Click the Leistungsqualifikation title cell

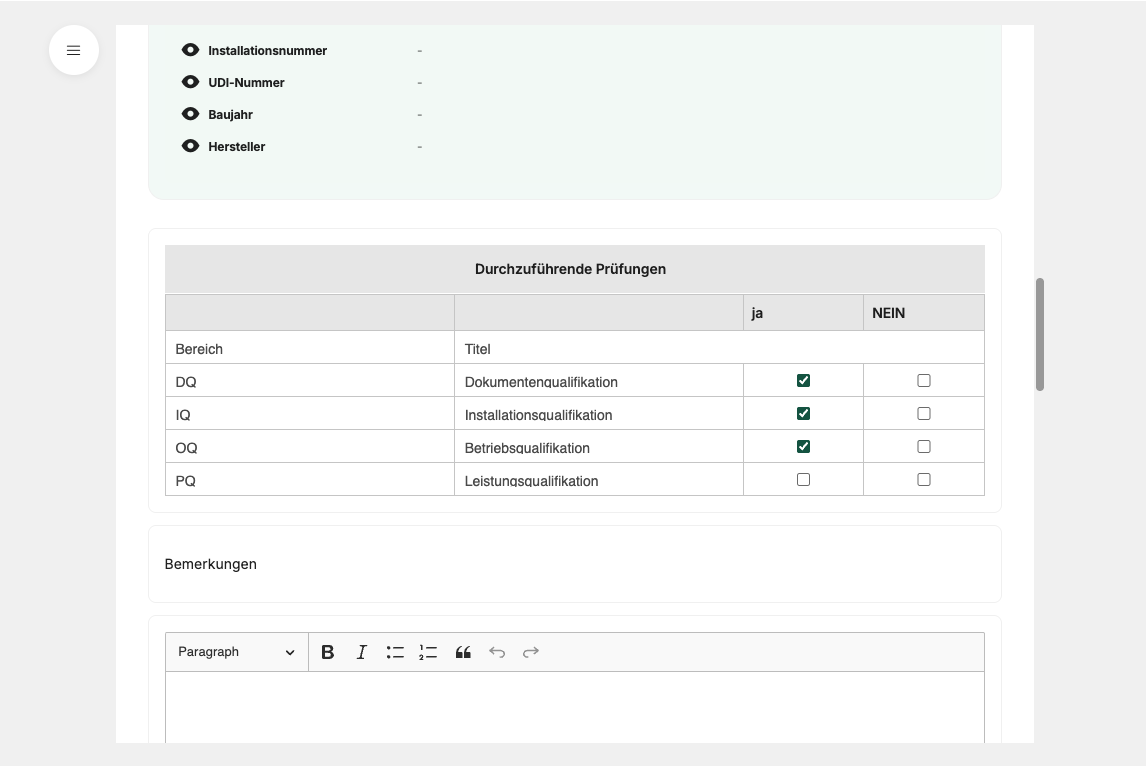pos(599,479)
